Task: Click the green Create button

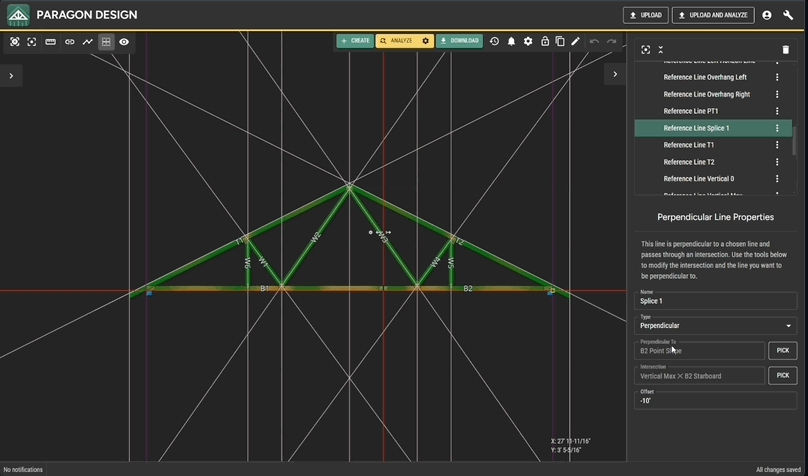Action: [355, 41]
